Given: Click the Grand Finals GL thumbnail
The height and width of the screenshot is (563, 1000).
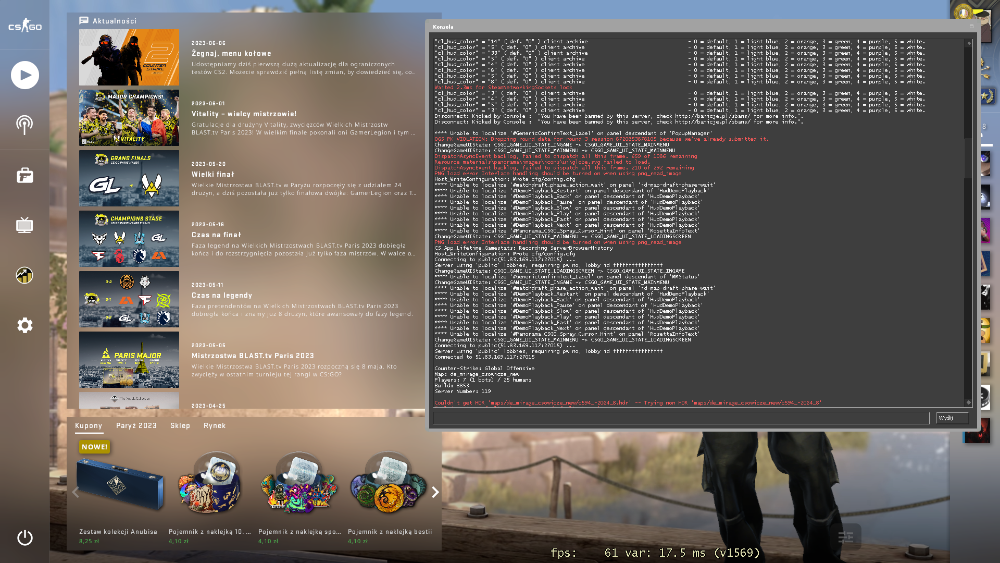Looking at the screenshot, I should [129, 178].
